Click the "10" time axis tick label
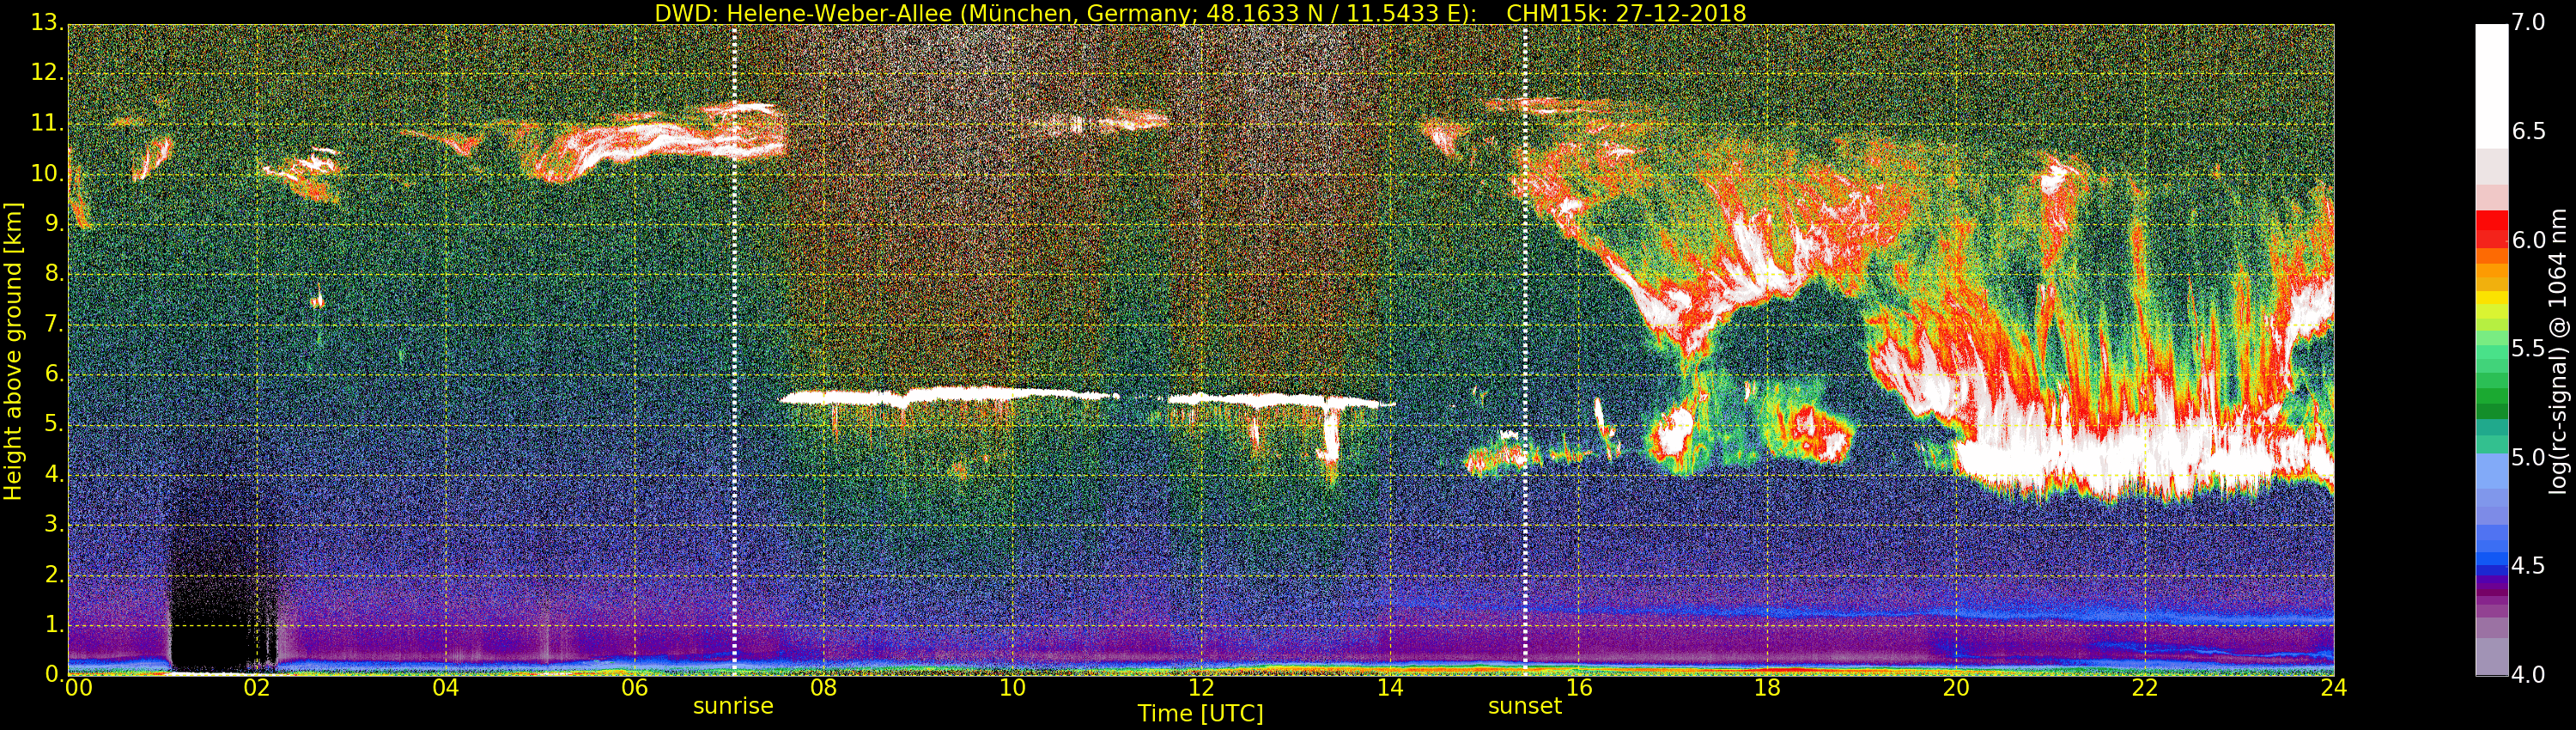 coord(1012,688)
